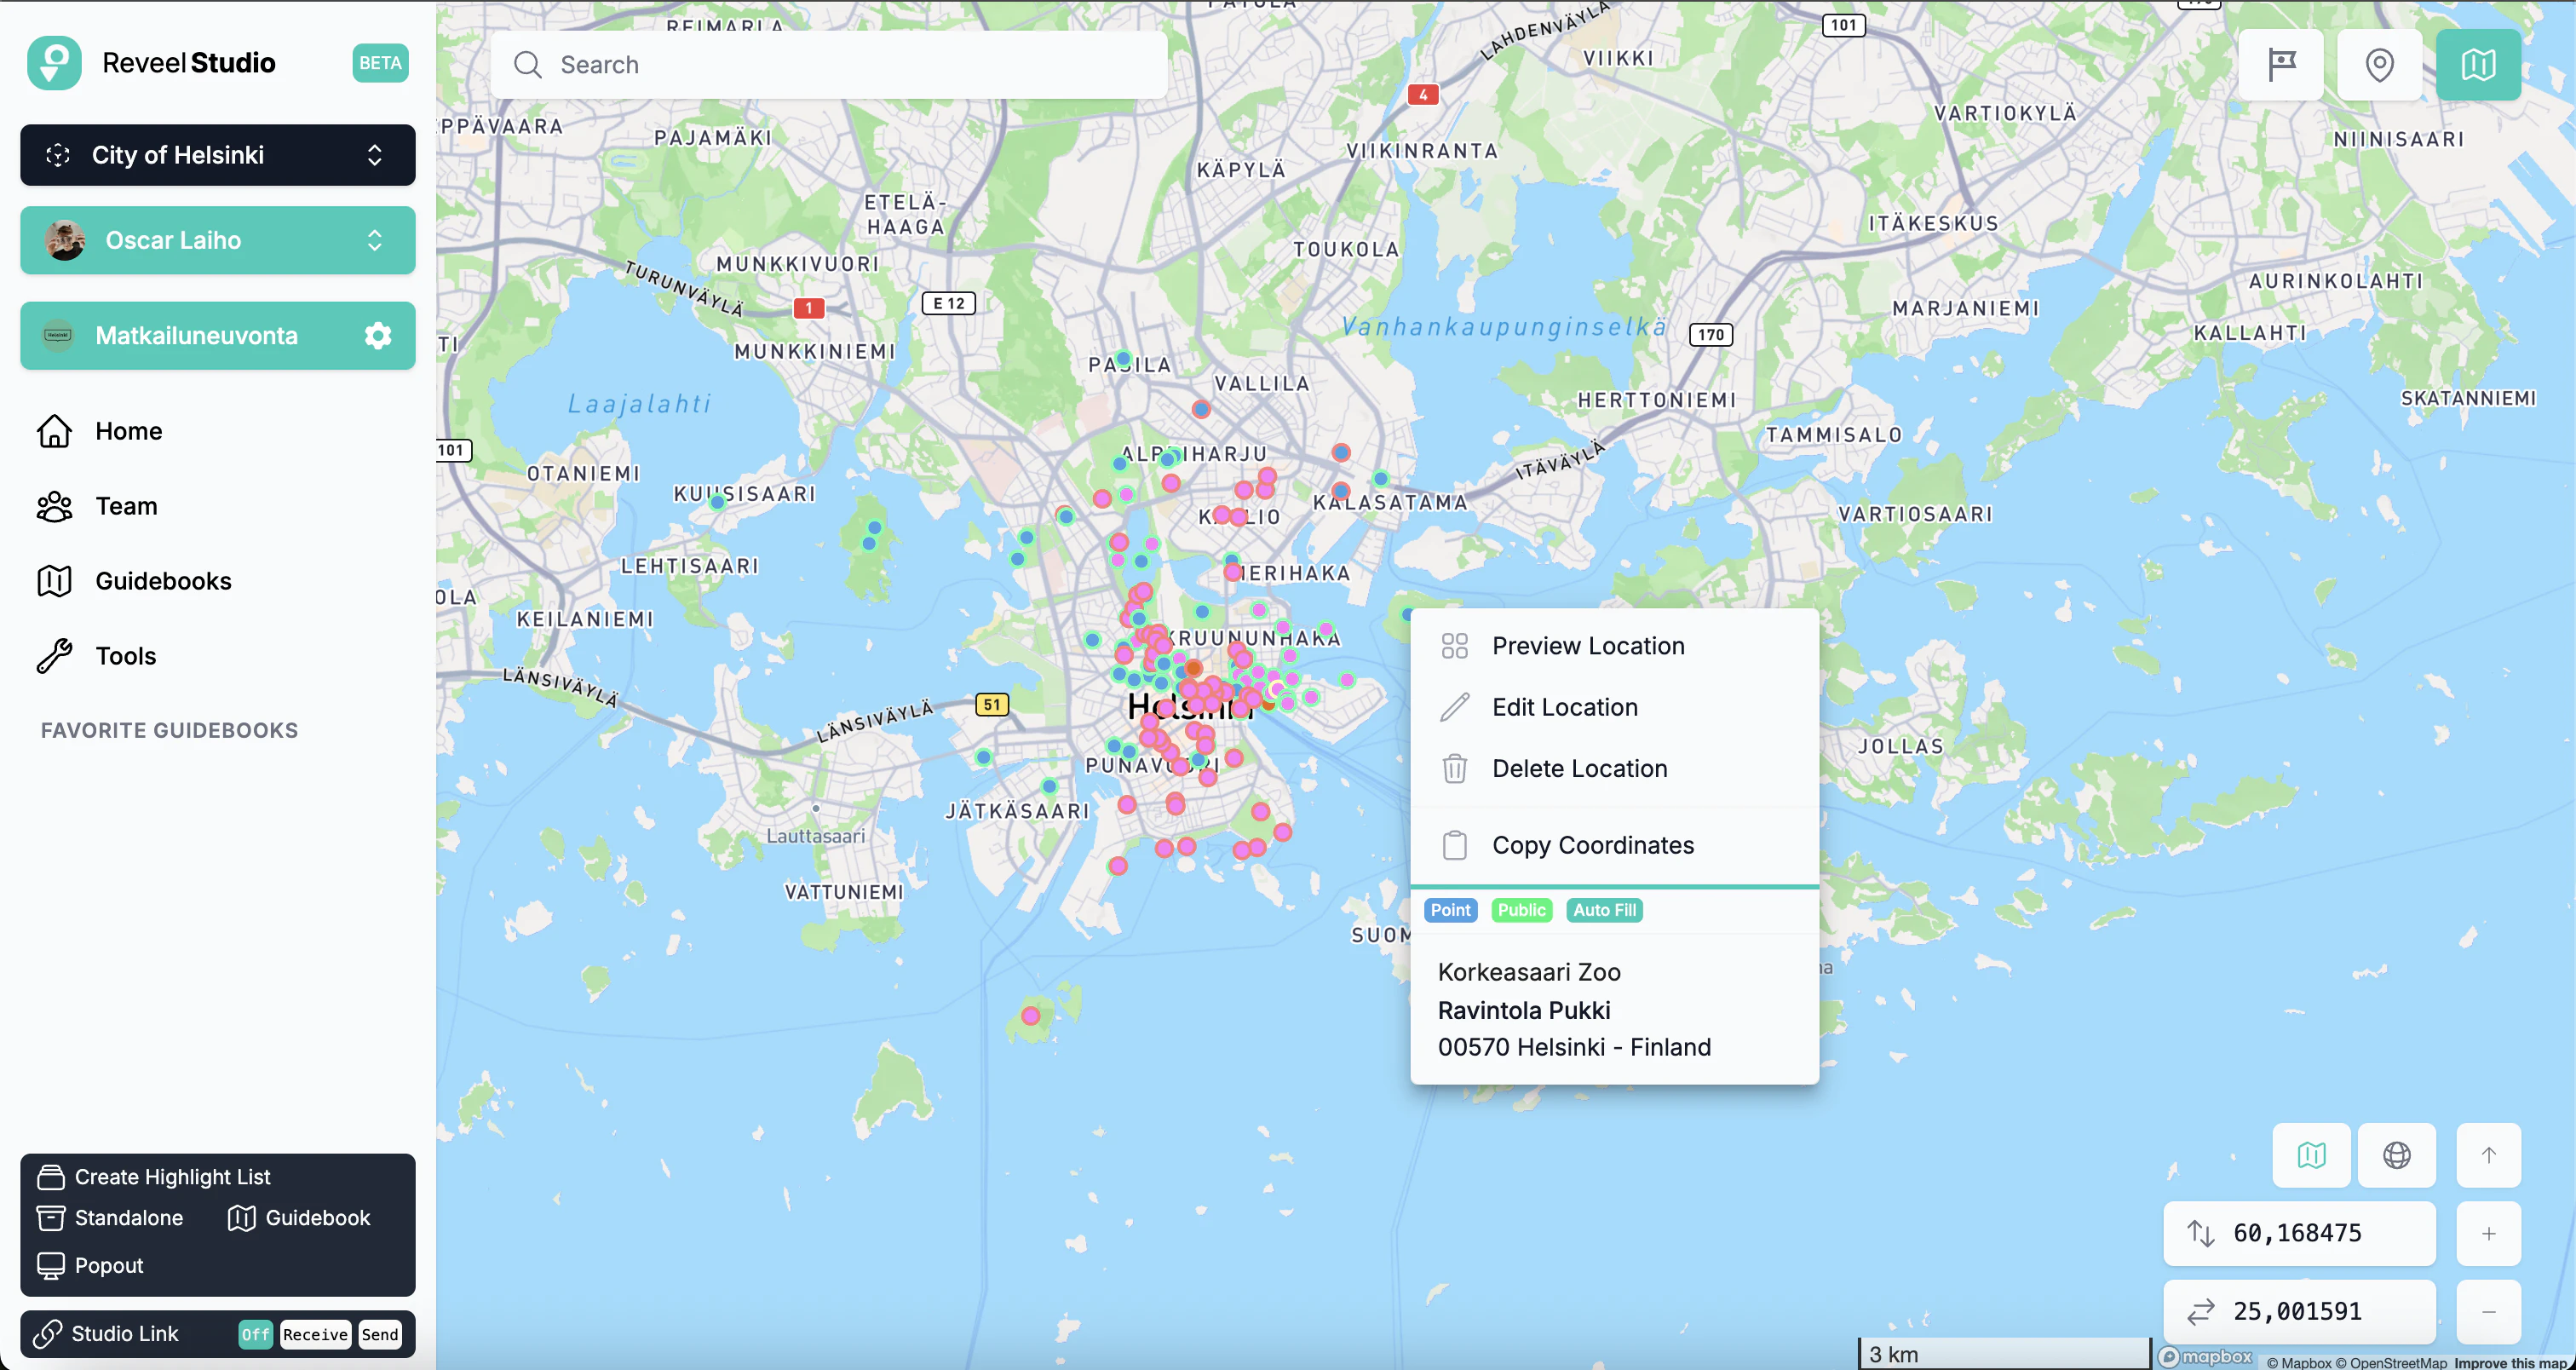
Task: Set Studio Link to Receive
Action: pyautogui.click(x=315, y=1334)
